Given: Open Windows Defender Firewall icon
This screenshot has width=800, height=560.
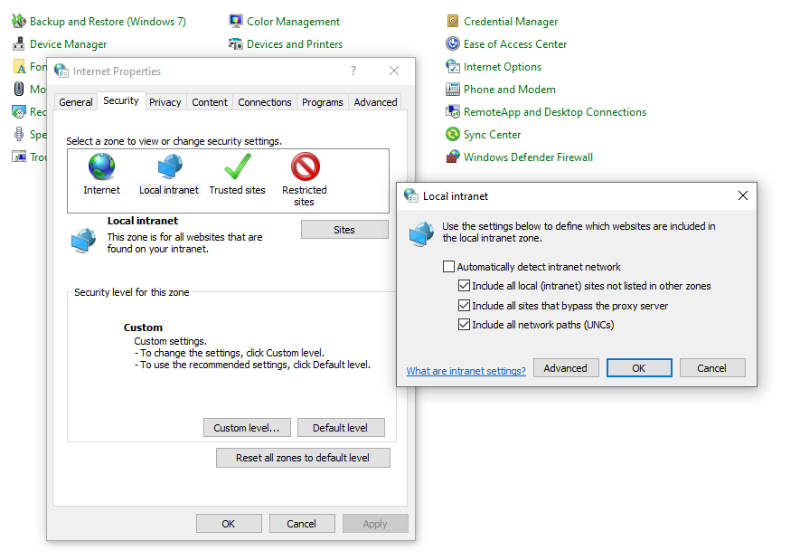Looking at the screenshot, I should pos(453,157).
